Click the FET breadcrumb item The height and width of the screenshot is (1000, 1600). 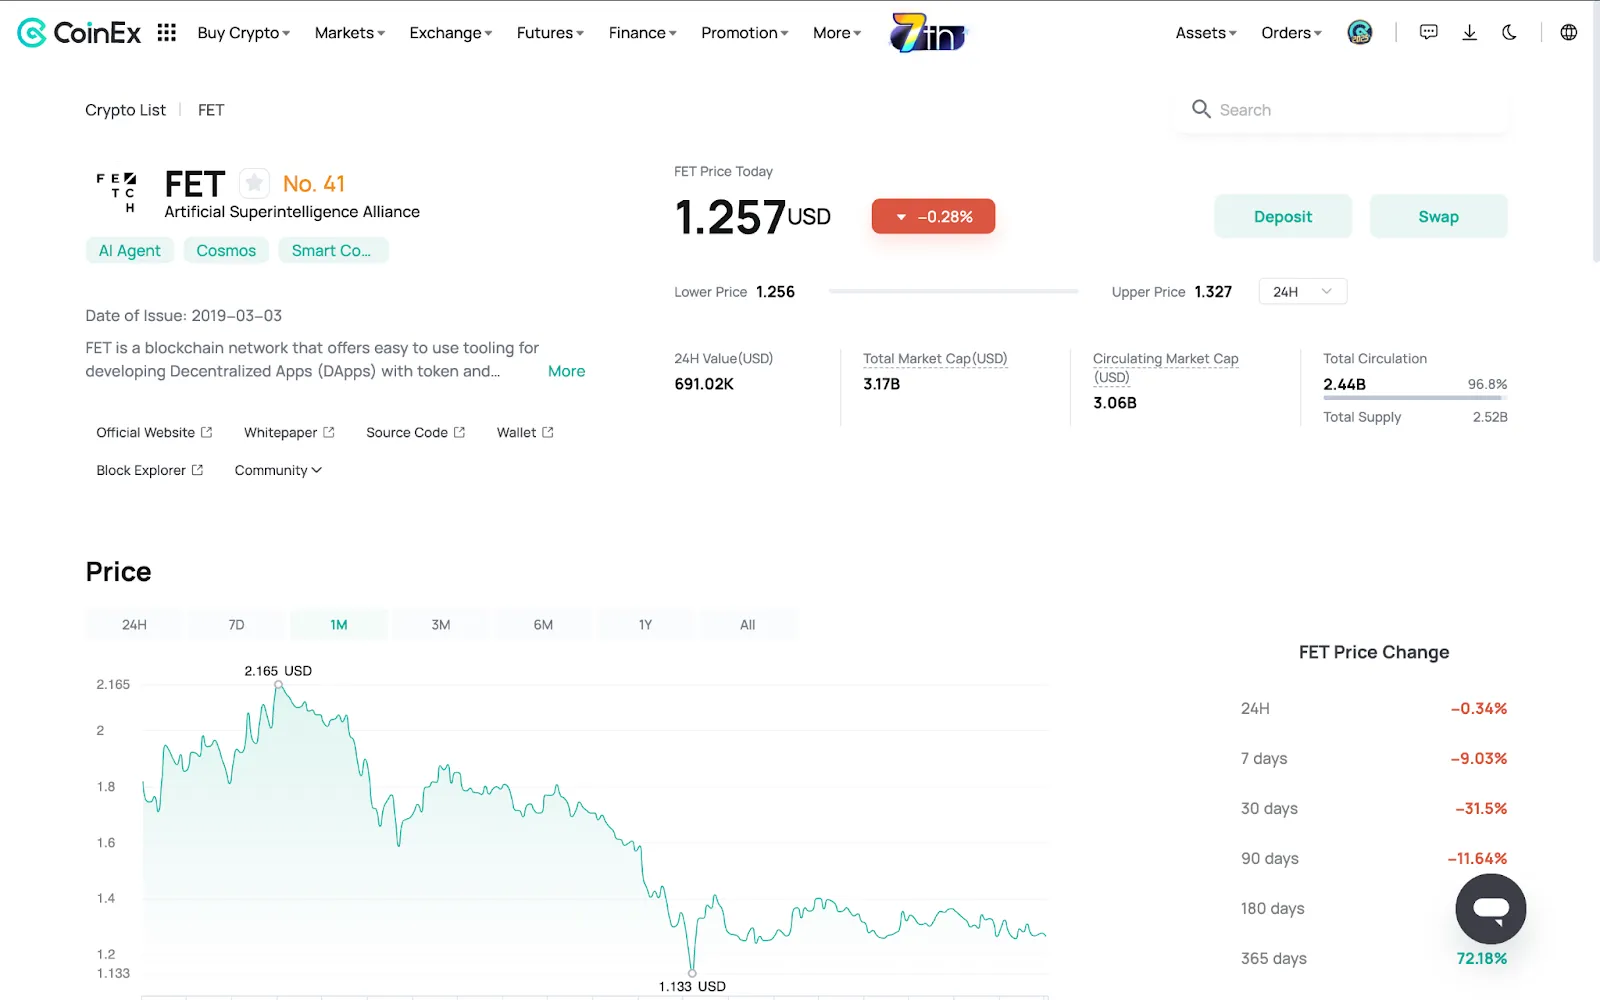pyautogui.click(x=211, y=110)
